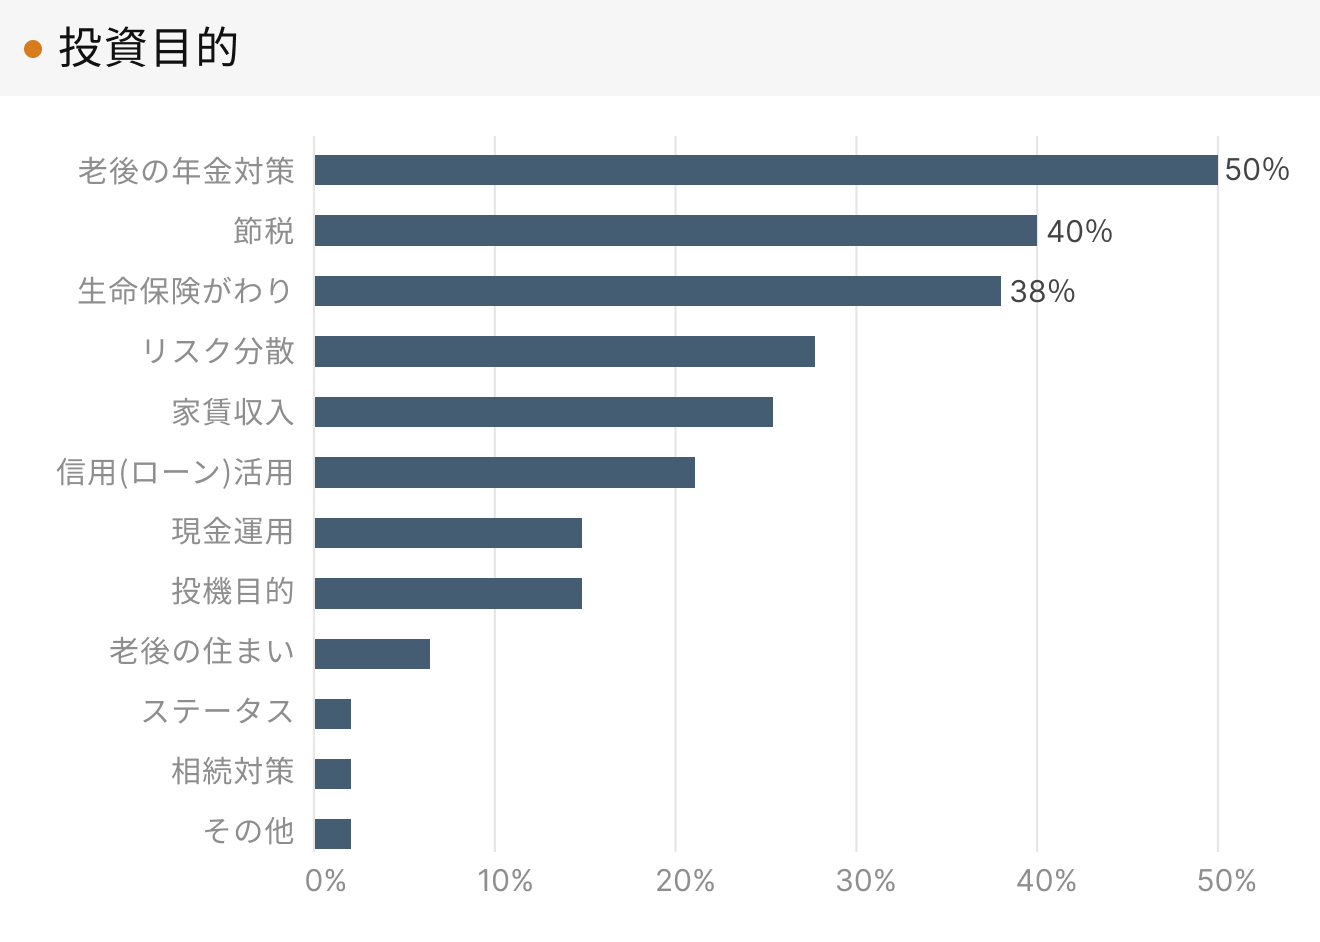Click the リスク分散 bar
This screenshot has height=942, width=1320.
coord(565,351)
